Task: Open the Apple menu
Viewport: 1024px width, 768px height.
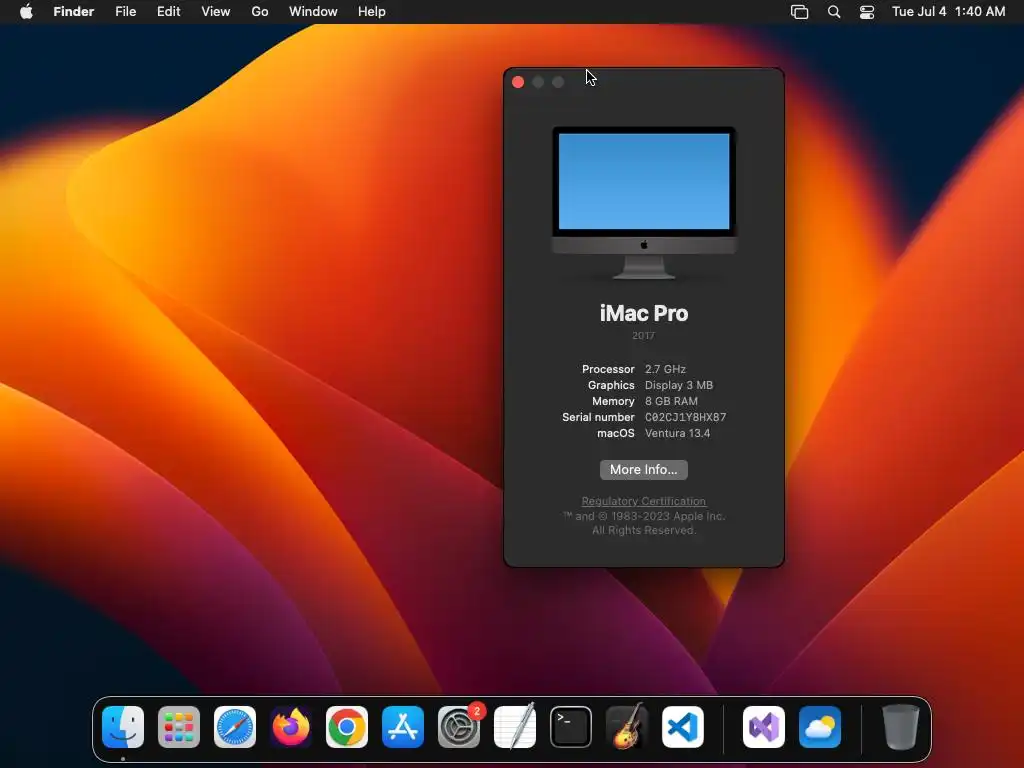Action: [x=26, y=12]
